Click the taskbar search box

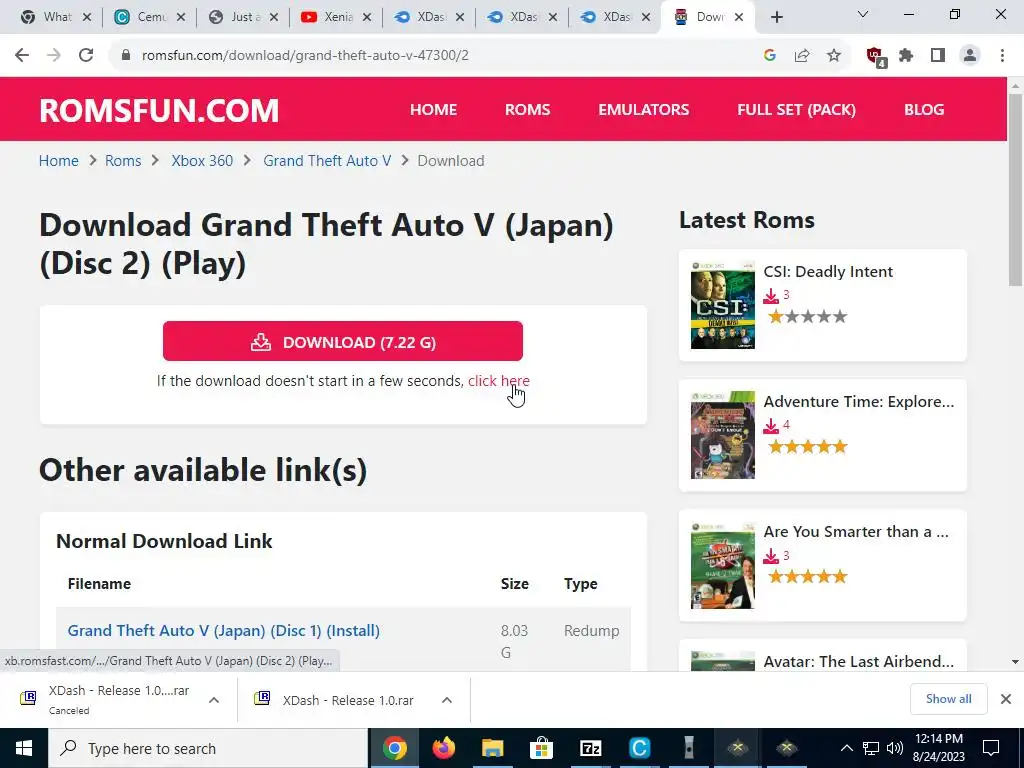pos(208,748)
